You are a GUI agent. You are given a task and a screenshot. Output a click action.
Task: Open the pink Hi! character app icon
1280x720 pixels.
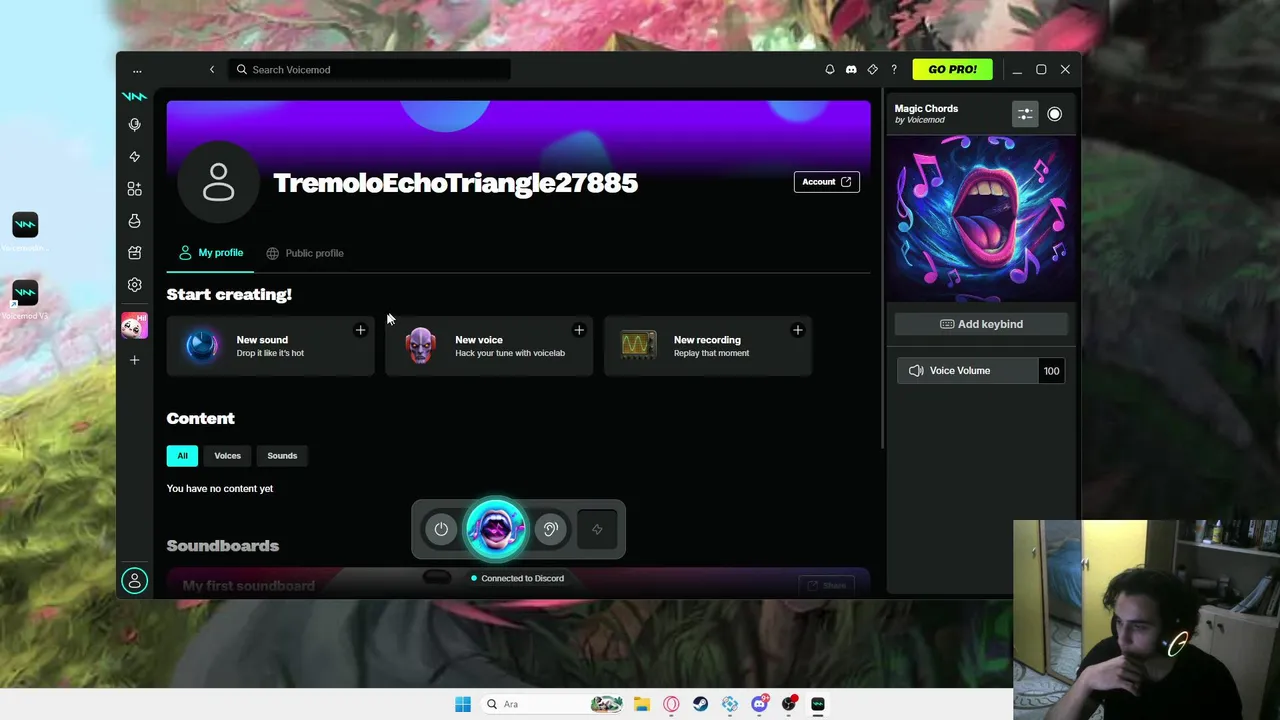pyautogui.click(x=134, y=325)
